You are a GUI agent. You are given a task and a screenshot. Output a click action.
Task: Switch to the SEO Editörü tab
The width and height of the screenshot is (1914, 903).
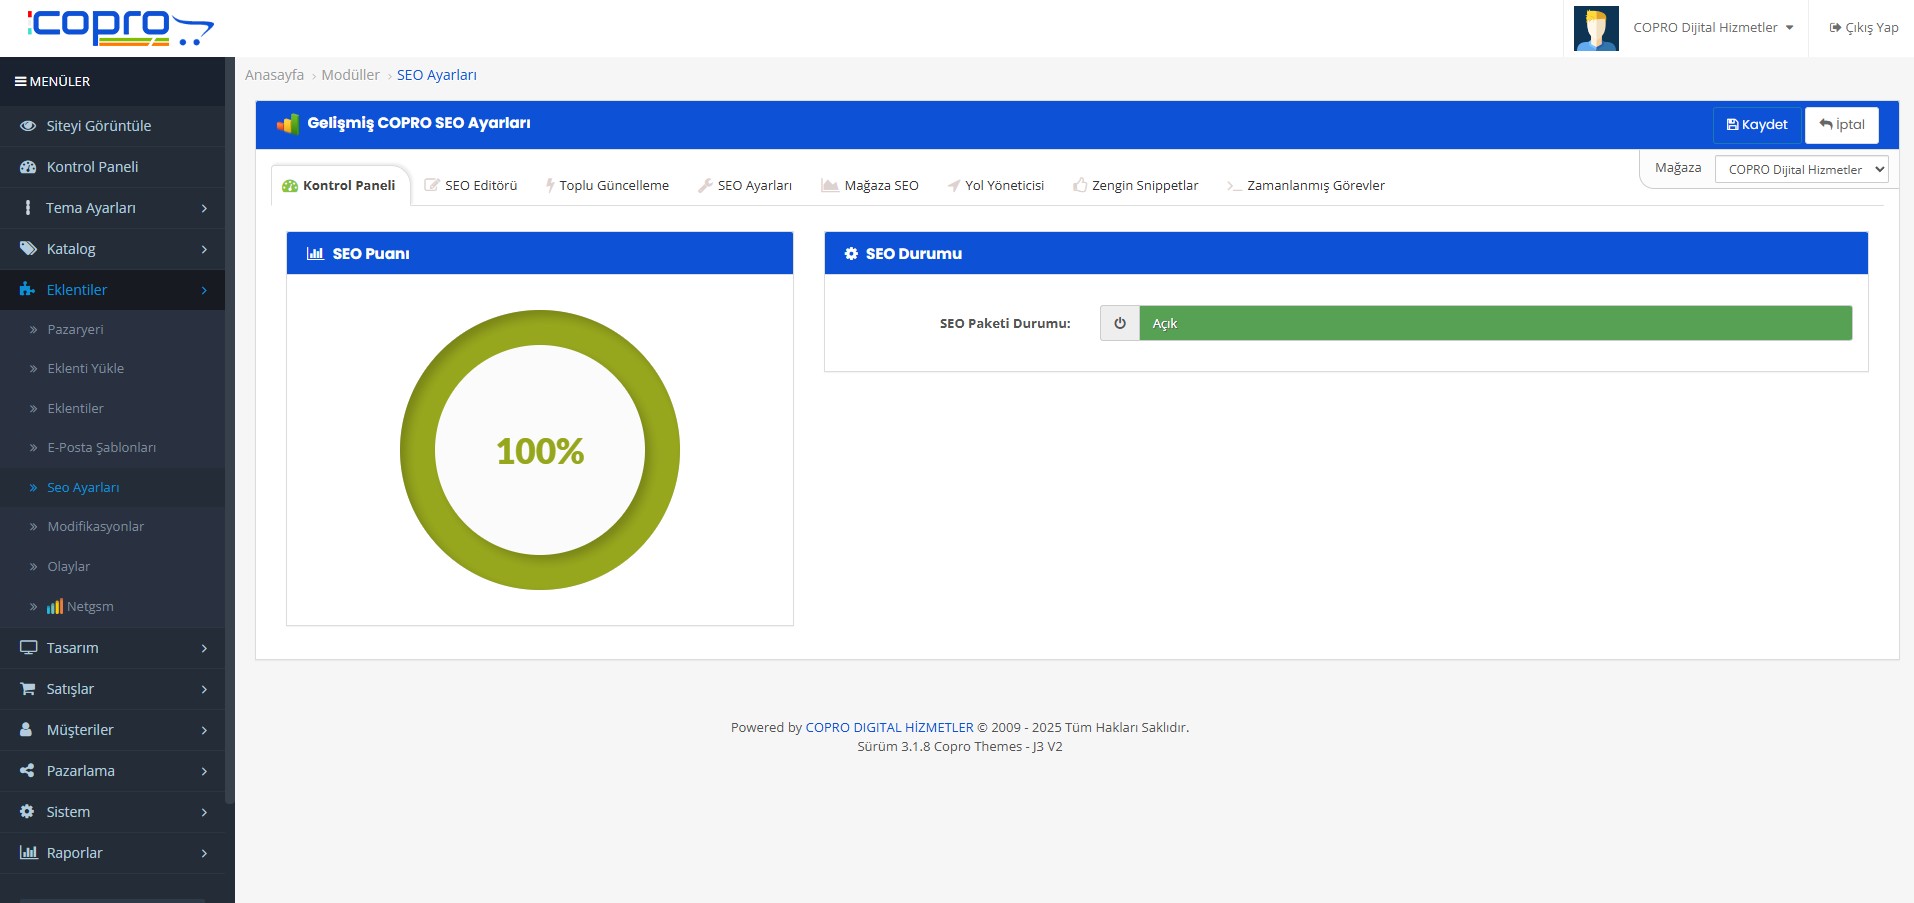pos(471,186)
